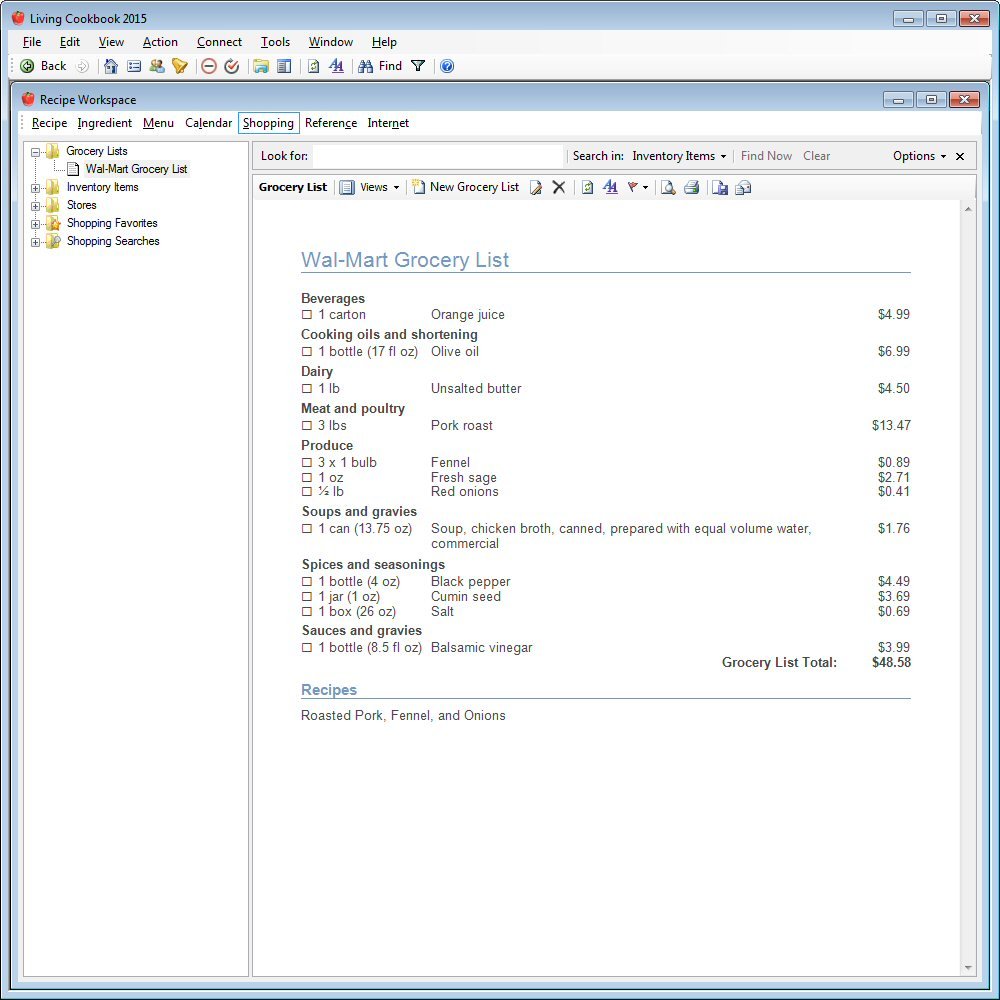Open help via the blue question mark icon
Viewport: 1000px width, 1000px height.
[447, 66]
